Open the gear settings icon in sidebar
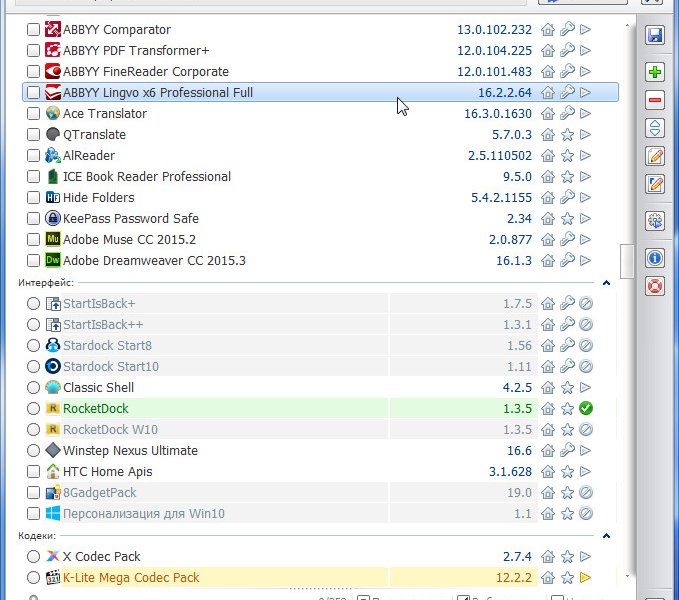Screen dimensions: 679x600 coord(655,221)
